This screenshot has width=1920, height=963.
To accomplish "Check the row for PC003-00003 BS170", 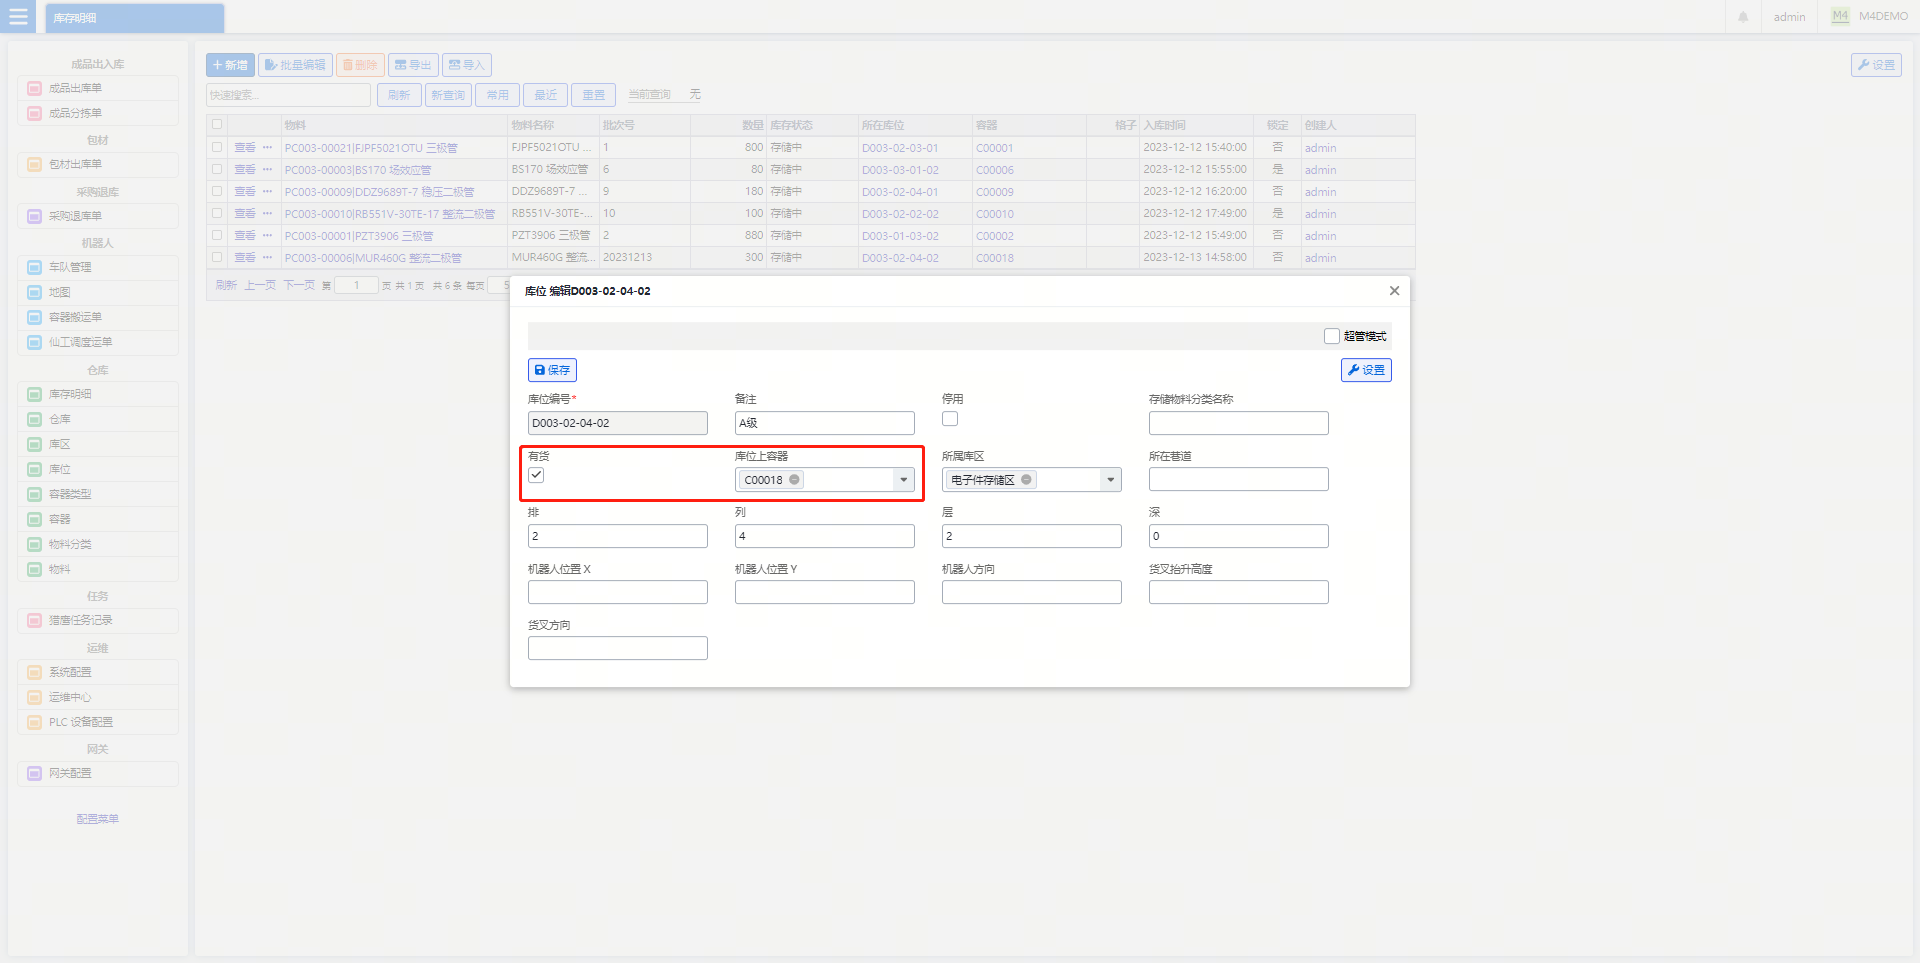I will point(217,169).
